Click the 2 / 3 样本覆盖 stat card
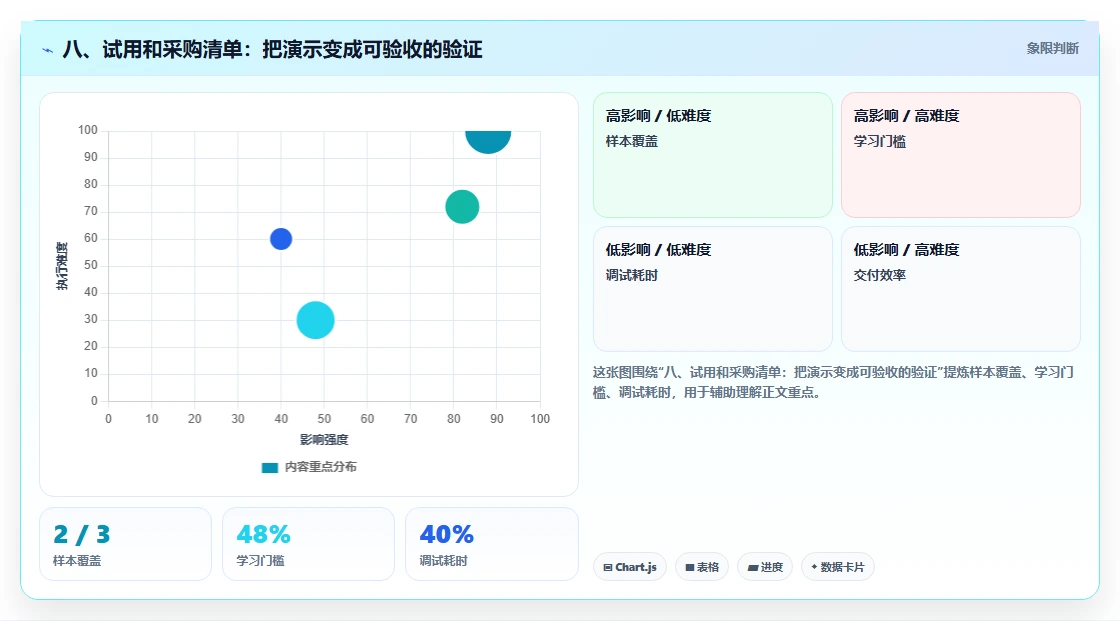1120x621 pixels. (x=125, y=544)
